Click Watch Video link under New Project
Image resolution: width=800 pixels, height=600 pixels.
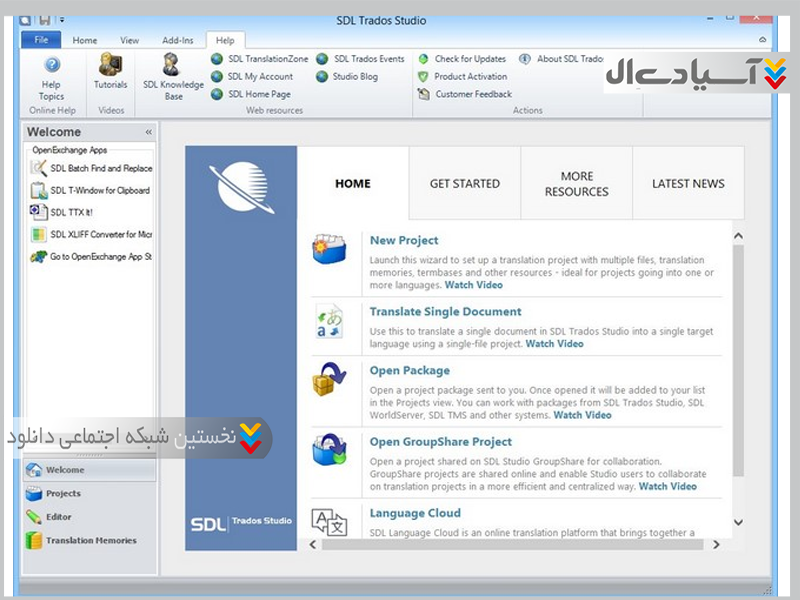point(474,285)
